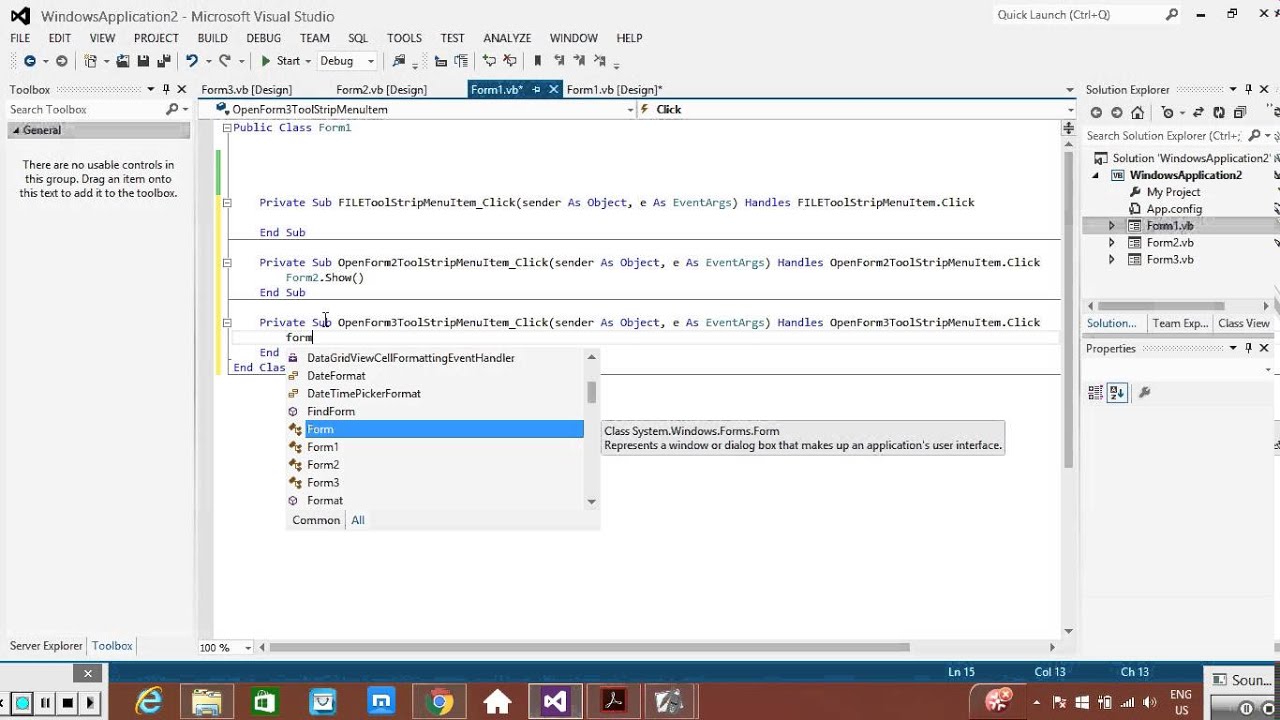The width and height of the screenshot is (1280, 720).
Task: Open the TOOLS menu
Action: coord(404,38)
